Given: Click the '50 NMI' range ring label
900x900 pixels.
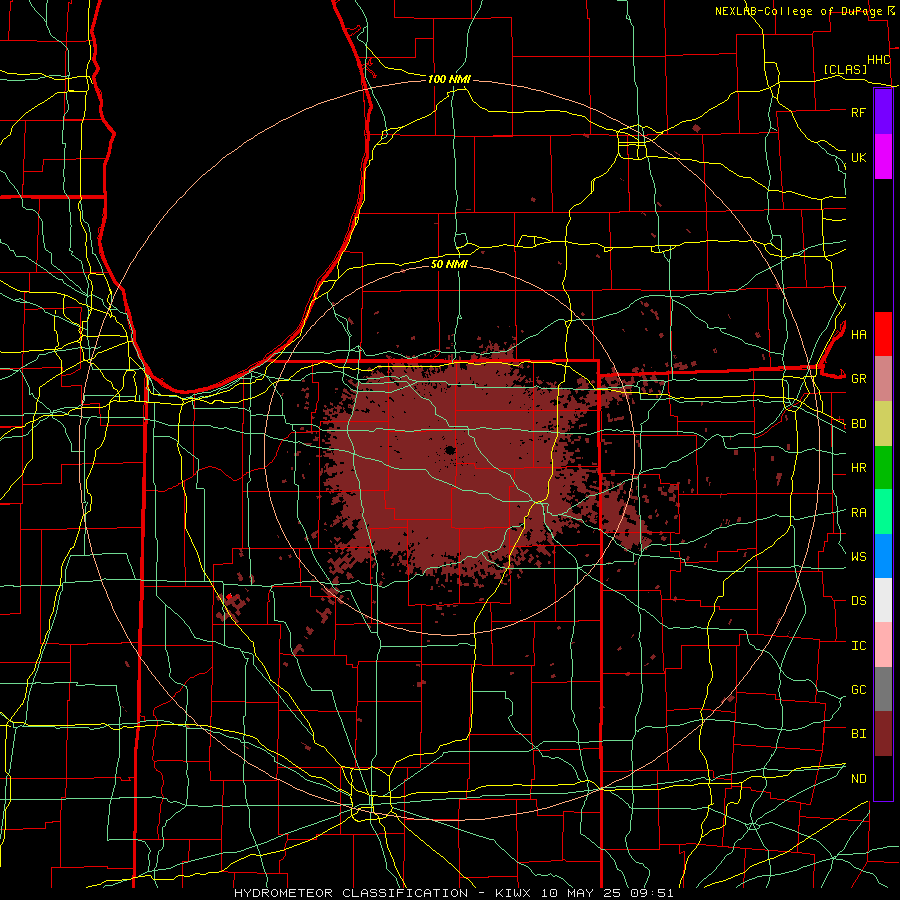Looking at the screenshot, I should point(449,264).
